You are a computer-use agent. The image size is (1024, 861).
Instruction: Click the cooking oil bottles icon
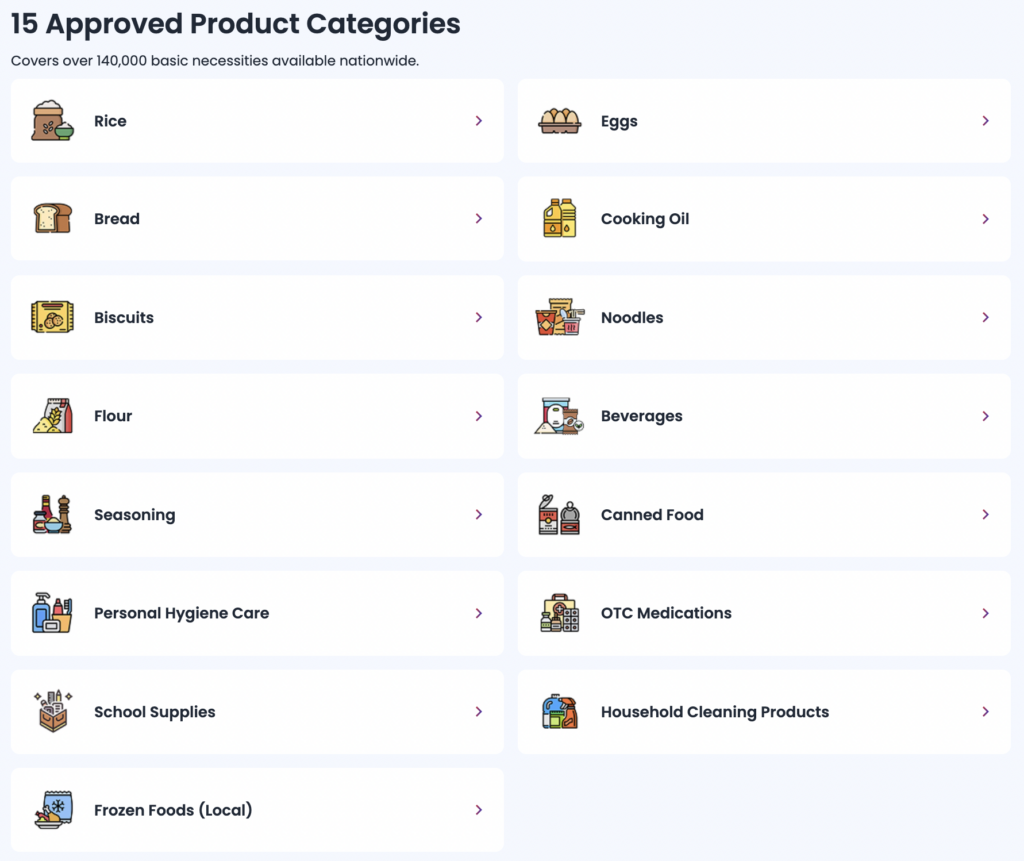[x=559, y=219]
